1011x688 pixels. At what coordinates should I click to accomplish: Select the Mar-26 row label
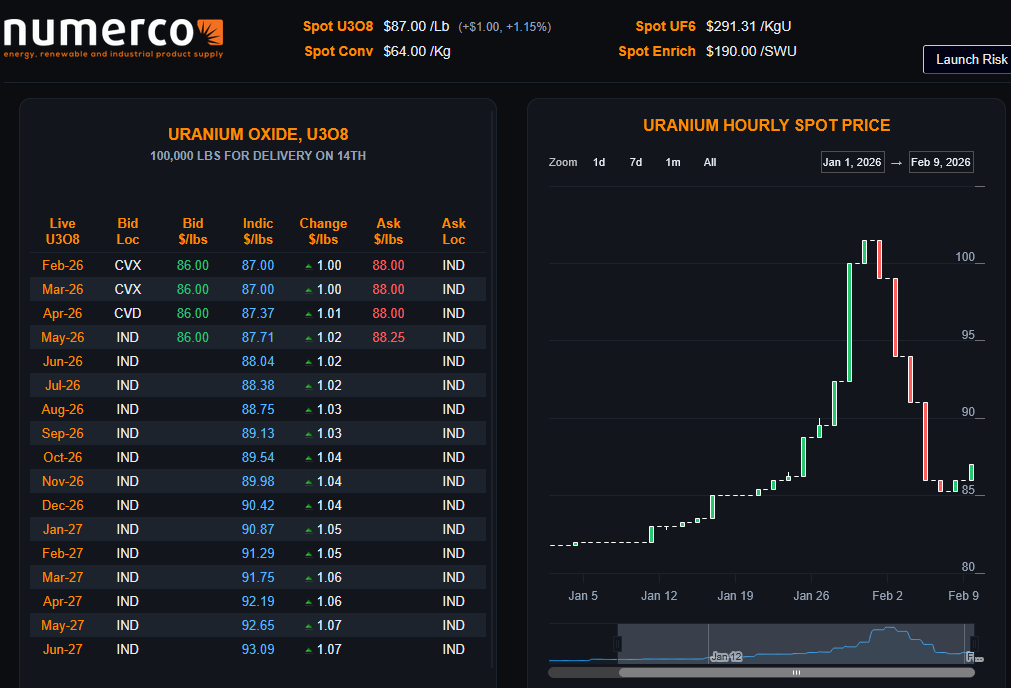click(x=63, y=290)
